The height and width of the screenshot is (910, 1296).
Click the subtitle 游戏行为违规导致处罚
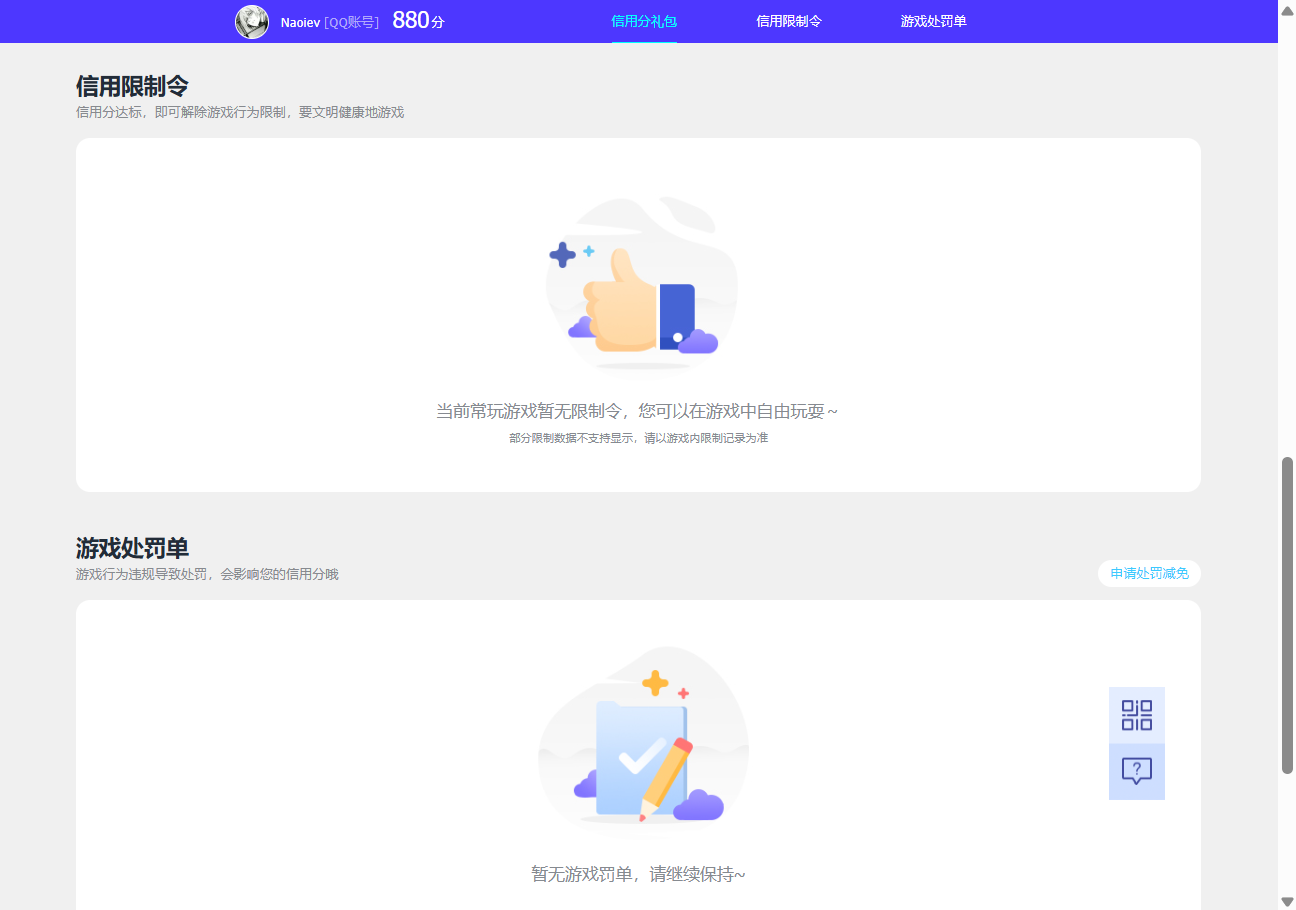[144, 574]
